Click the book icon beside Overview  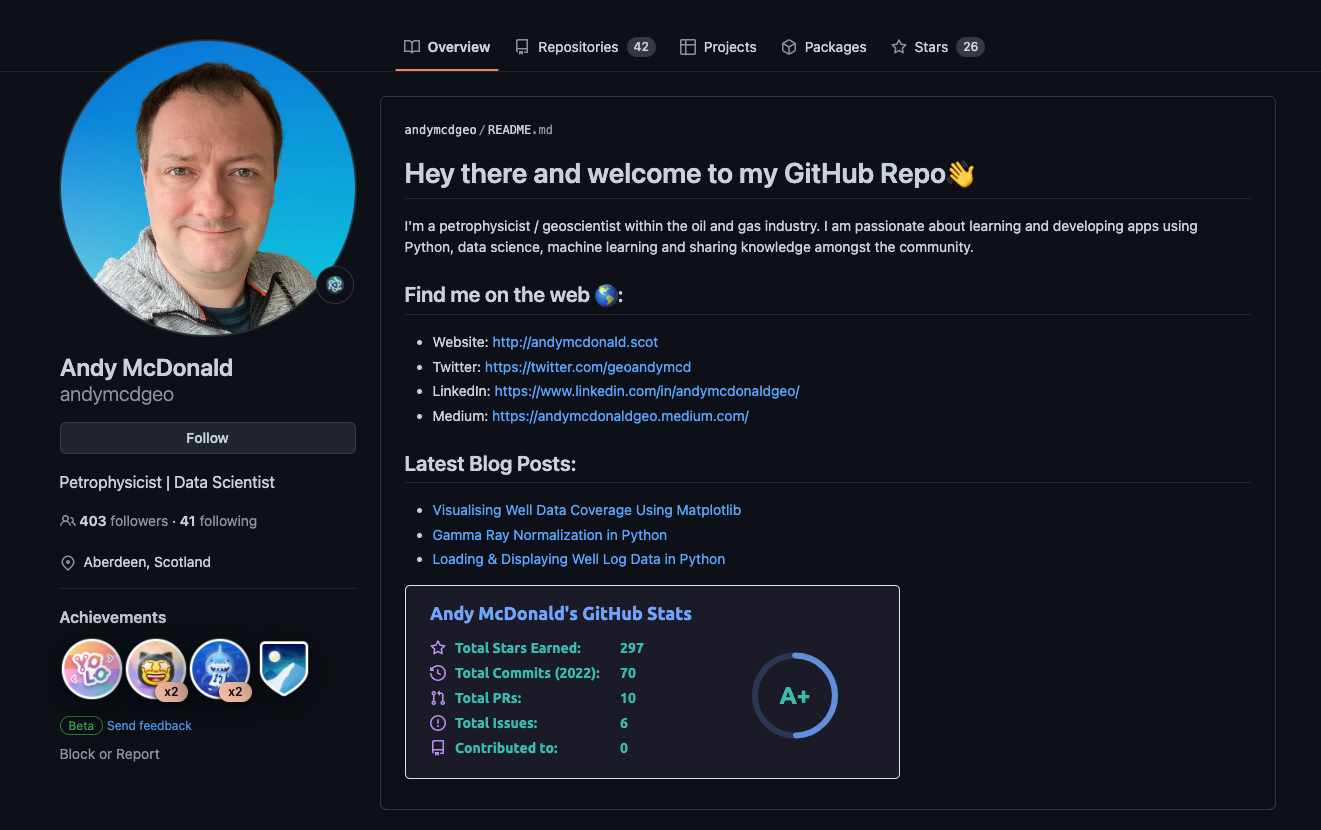412,47
